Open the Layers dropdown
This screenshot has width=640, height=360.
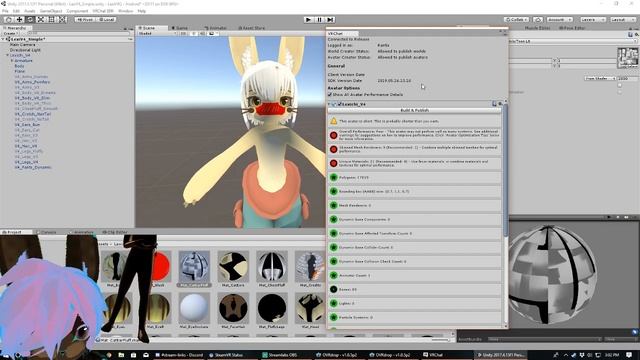[593, 20]
